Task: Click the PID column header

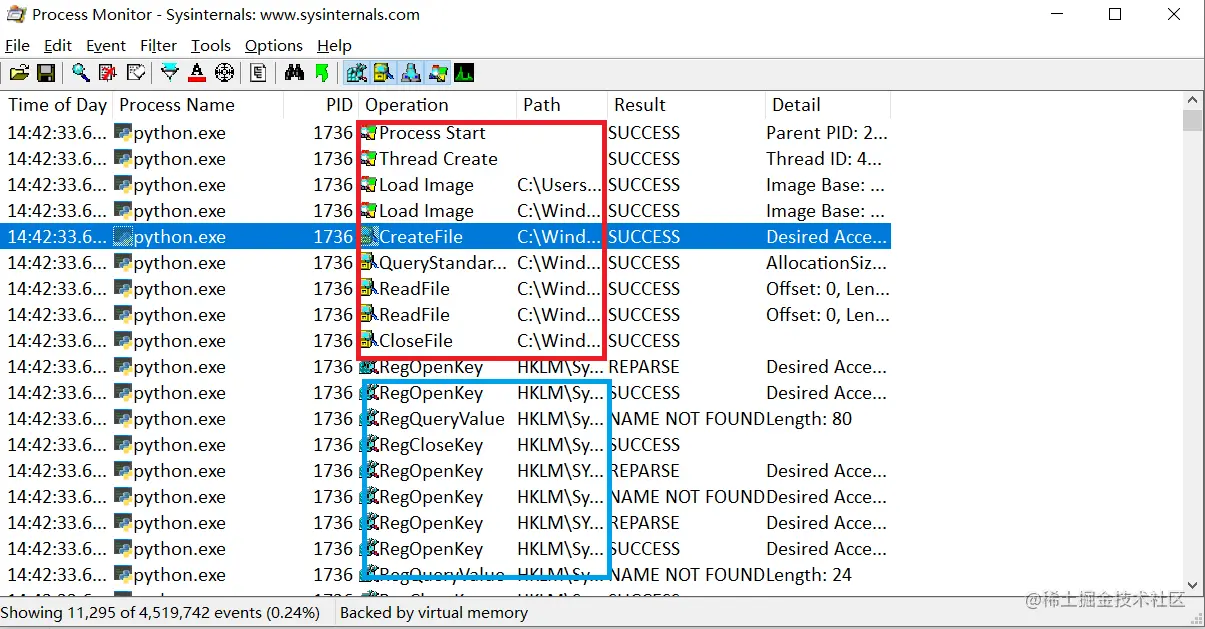Action: [x=321, y=105]
